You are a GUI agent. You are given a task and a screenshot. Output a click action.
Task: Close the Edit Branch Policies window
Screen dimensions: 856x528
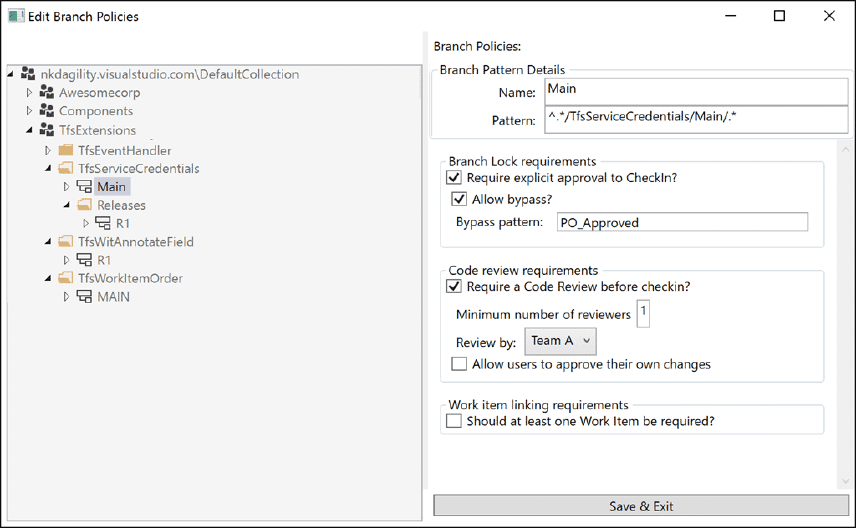829,16
